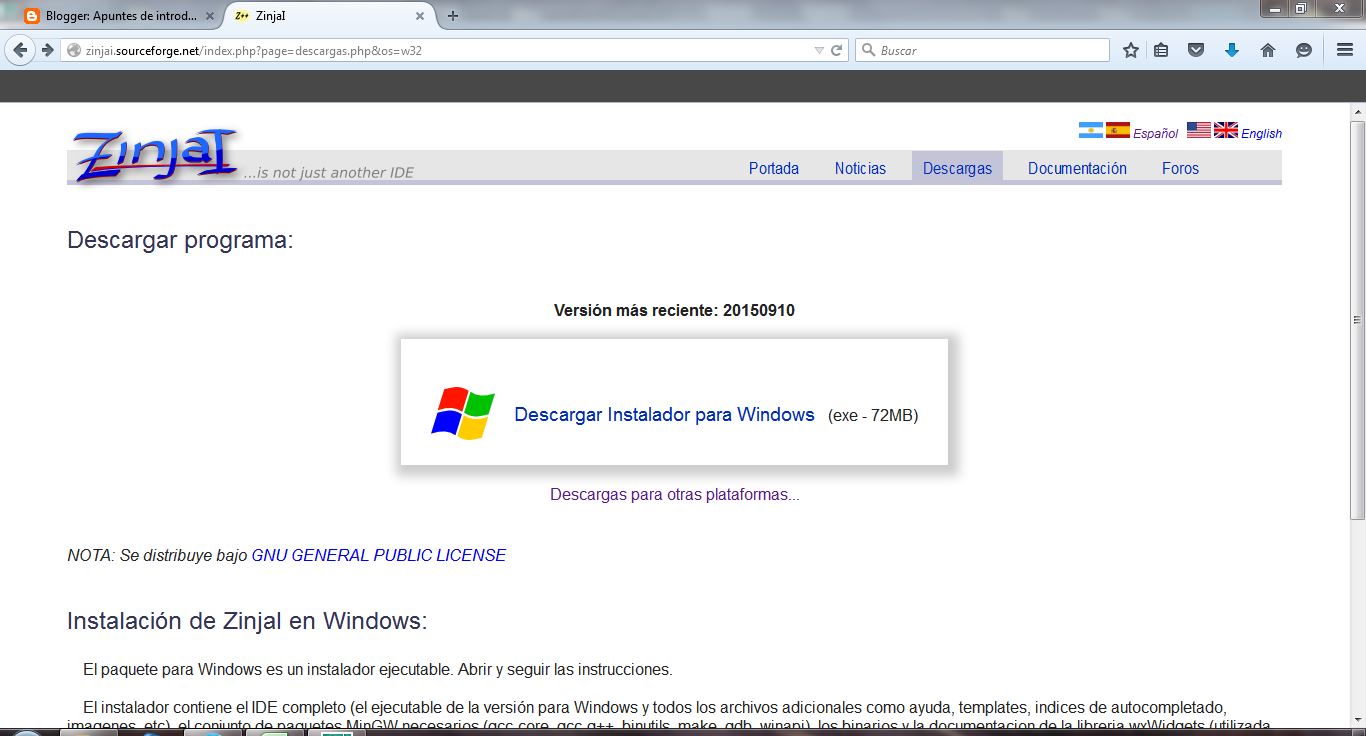This screenshot has height=736, width=1366.
Task: Open the Documentación section
Action: 1076,168
